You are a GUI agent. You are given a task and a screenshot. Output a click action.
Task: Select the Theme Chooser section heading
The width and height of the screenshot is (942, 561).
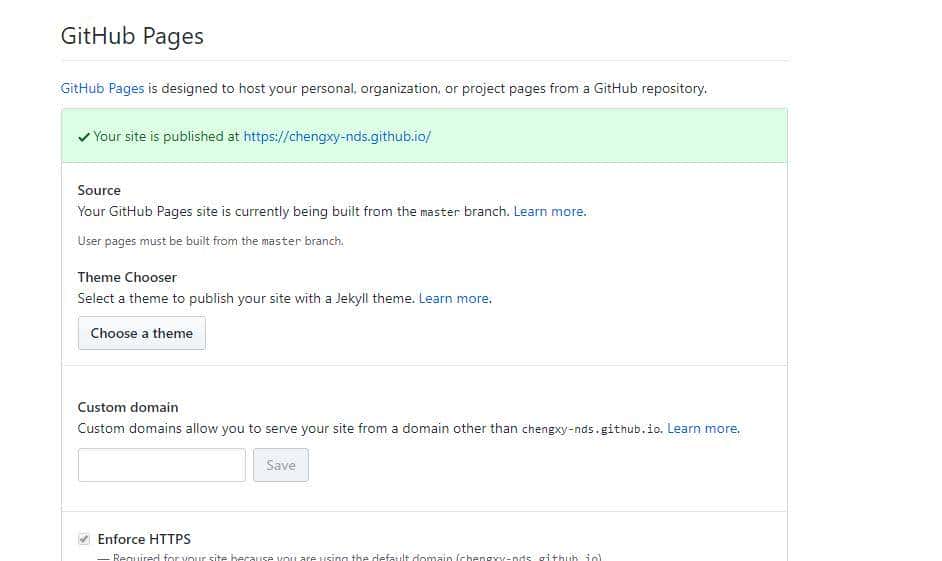pyautogui.click(x=127, y=277)
